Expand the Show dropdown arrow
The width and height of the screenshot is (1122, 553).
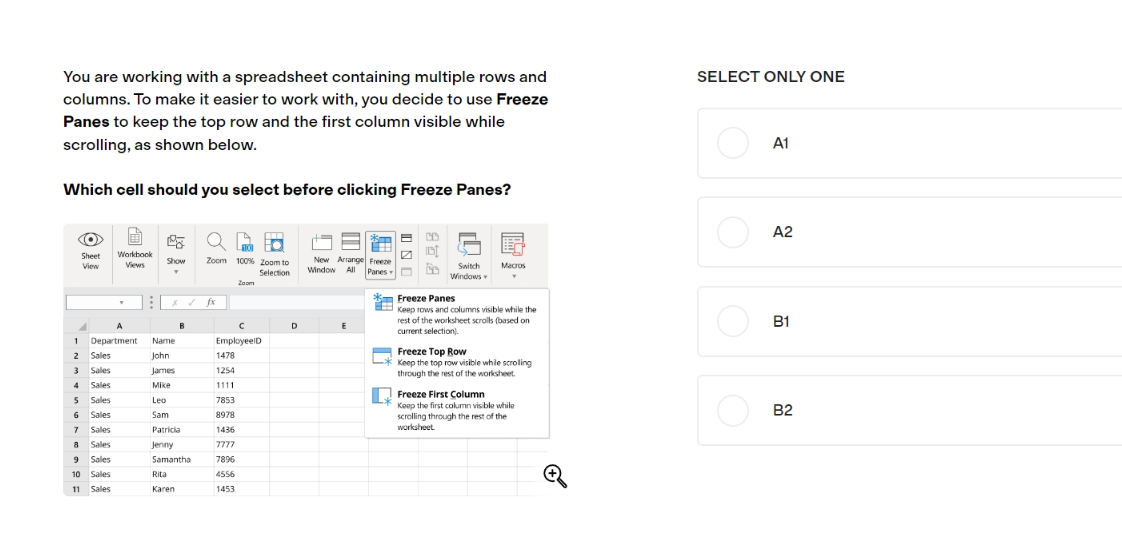click(x=176, y=272)
